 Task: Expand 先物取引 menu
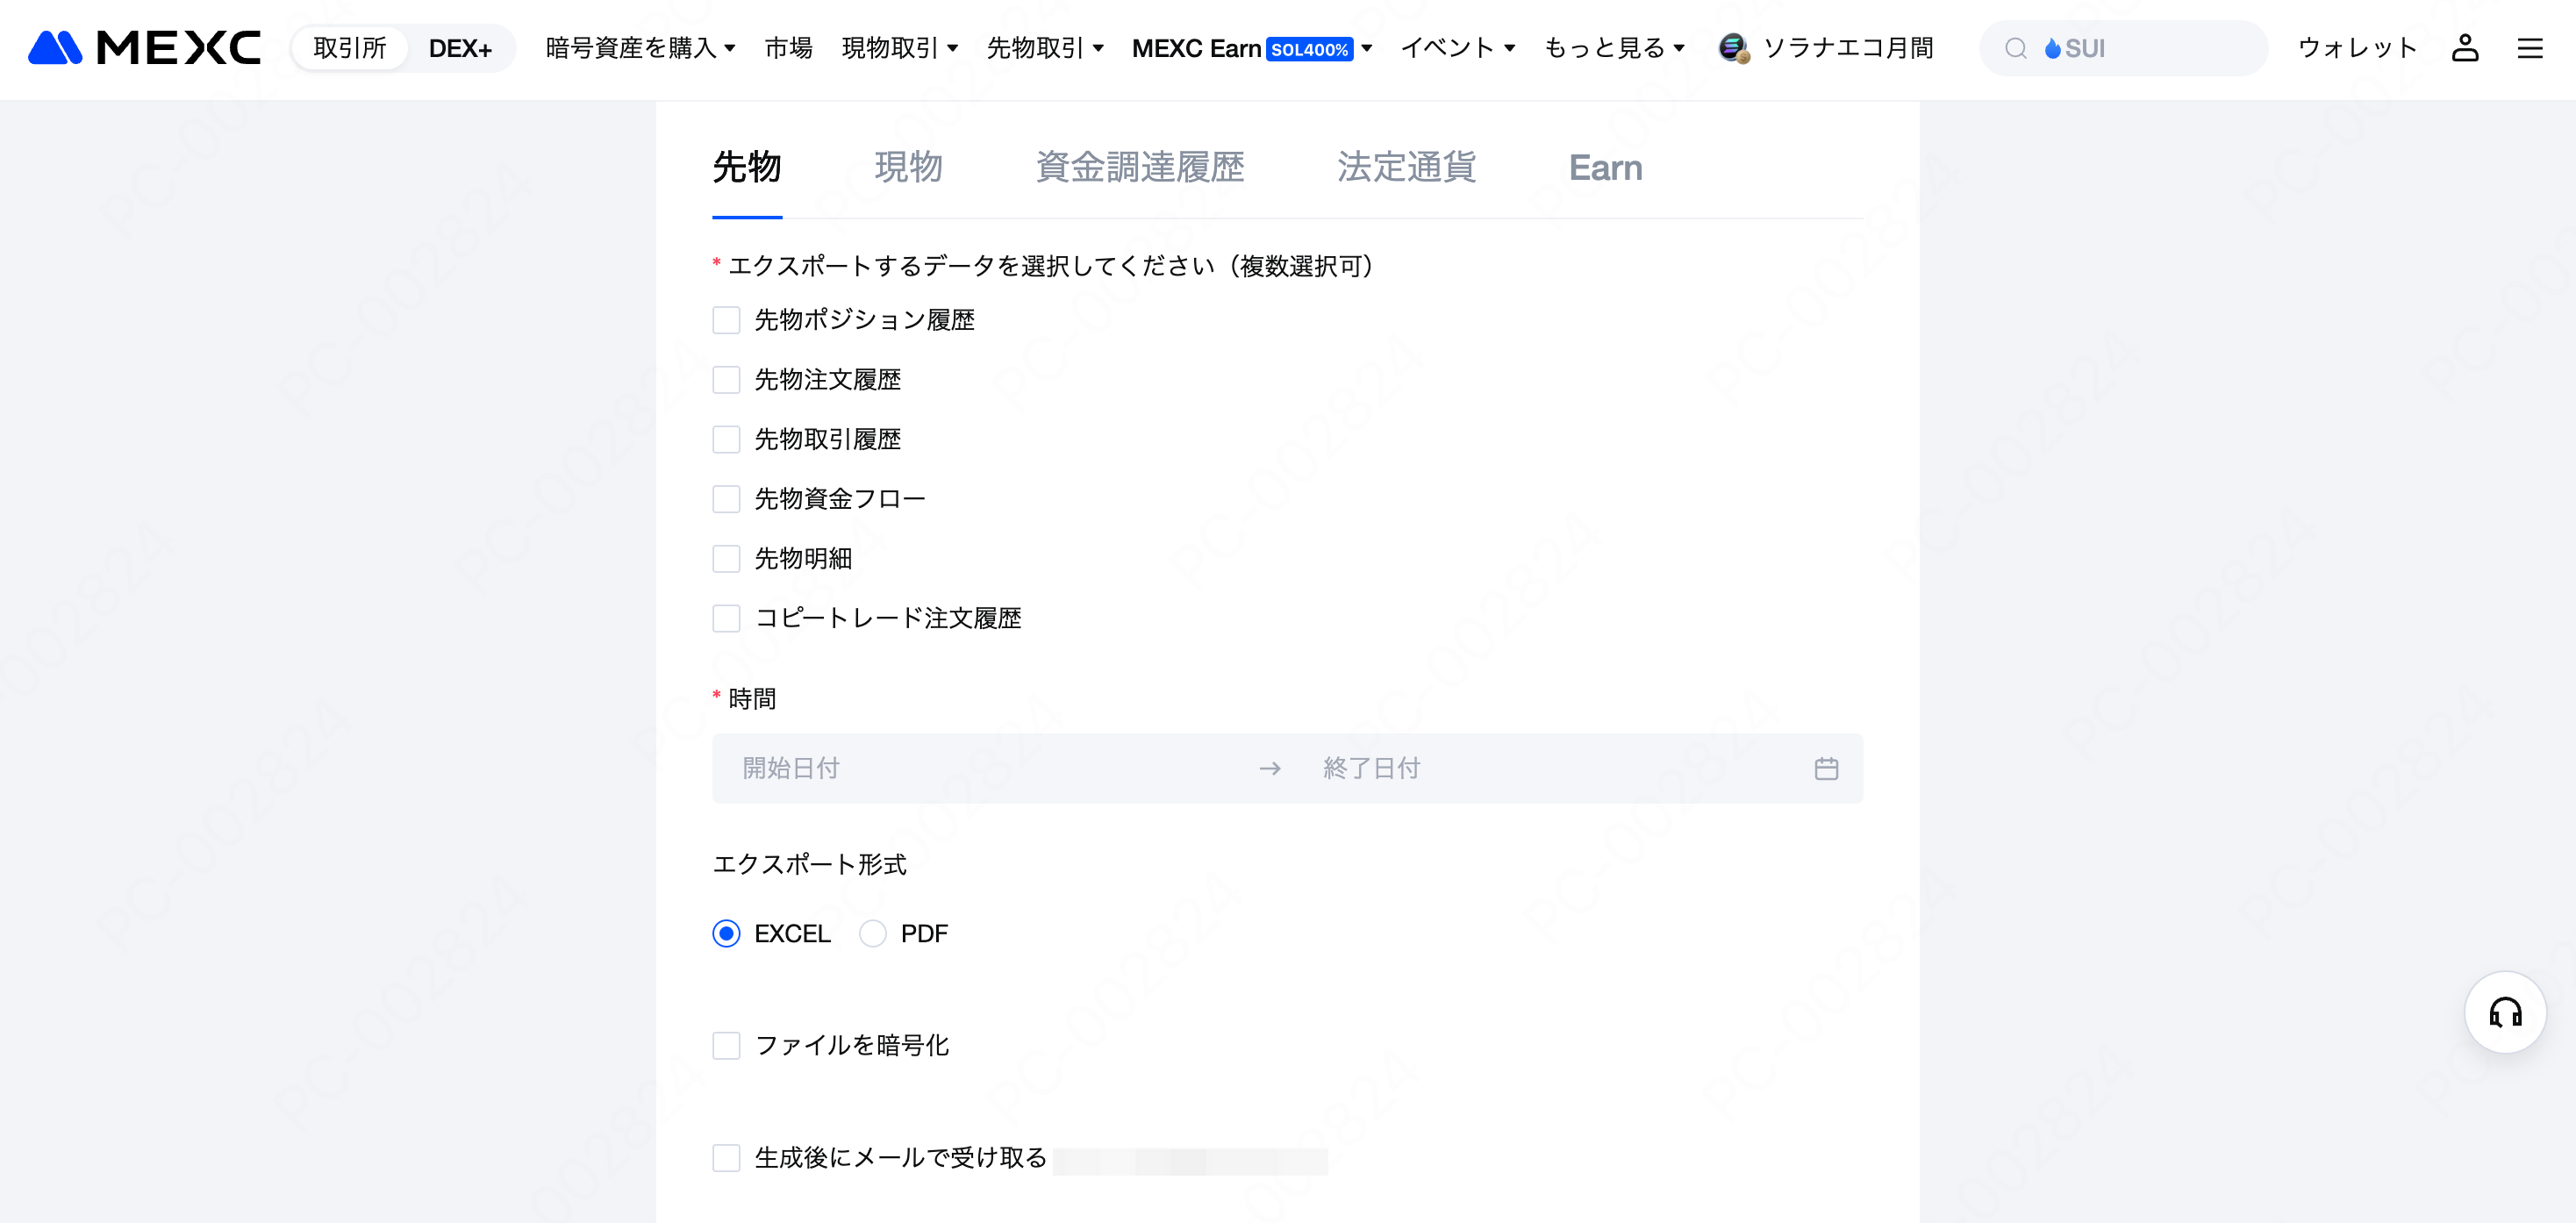tap(1044, 47)
